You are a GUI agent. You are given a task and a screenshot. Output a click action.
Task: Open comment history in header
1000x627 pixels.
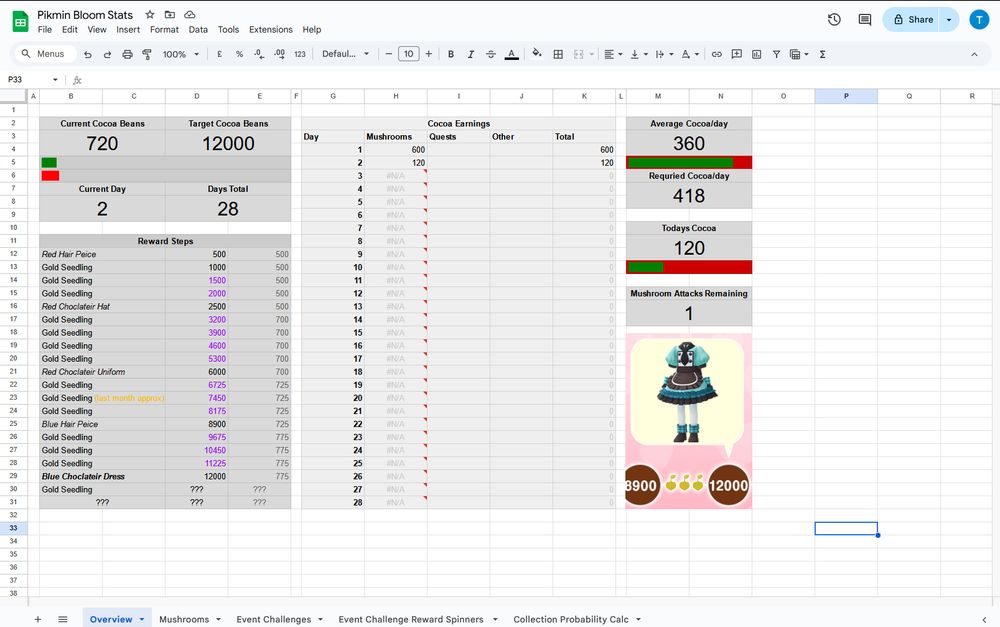(865, 20)
